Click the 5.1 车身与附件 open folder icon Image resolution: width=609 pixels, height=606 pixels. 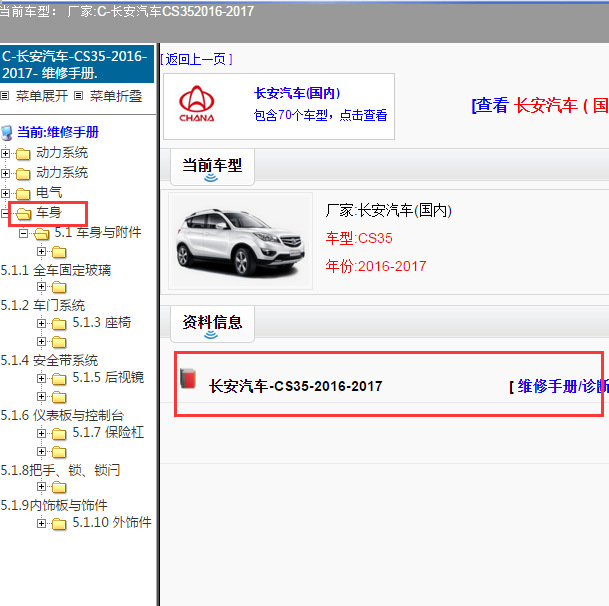(42, 233)
